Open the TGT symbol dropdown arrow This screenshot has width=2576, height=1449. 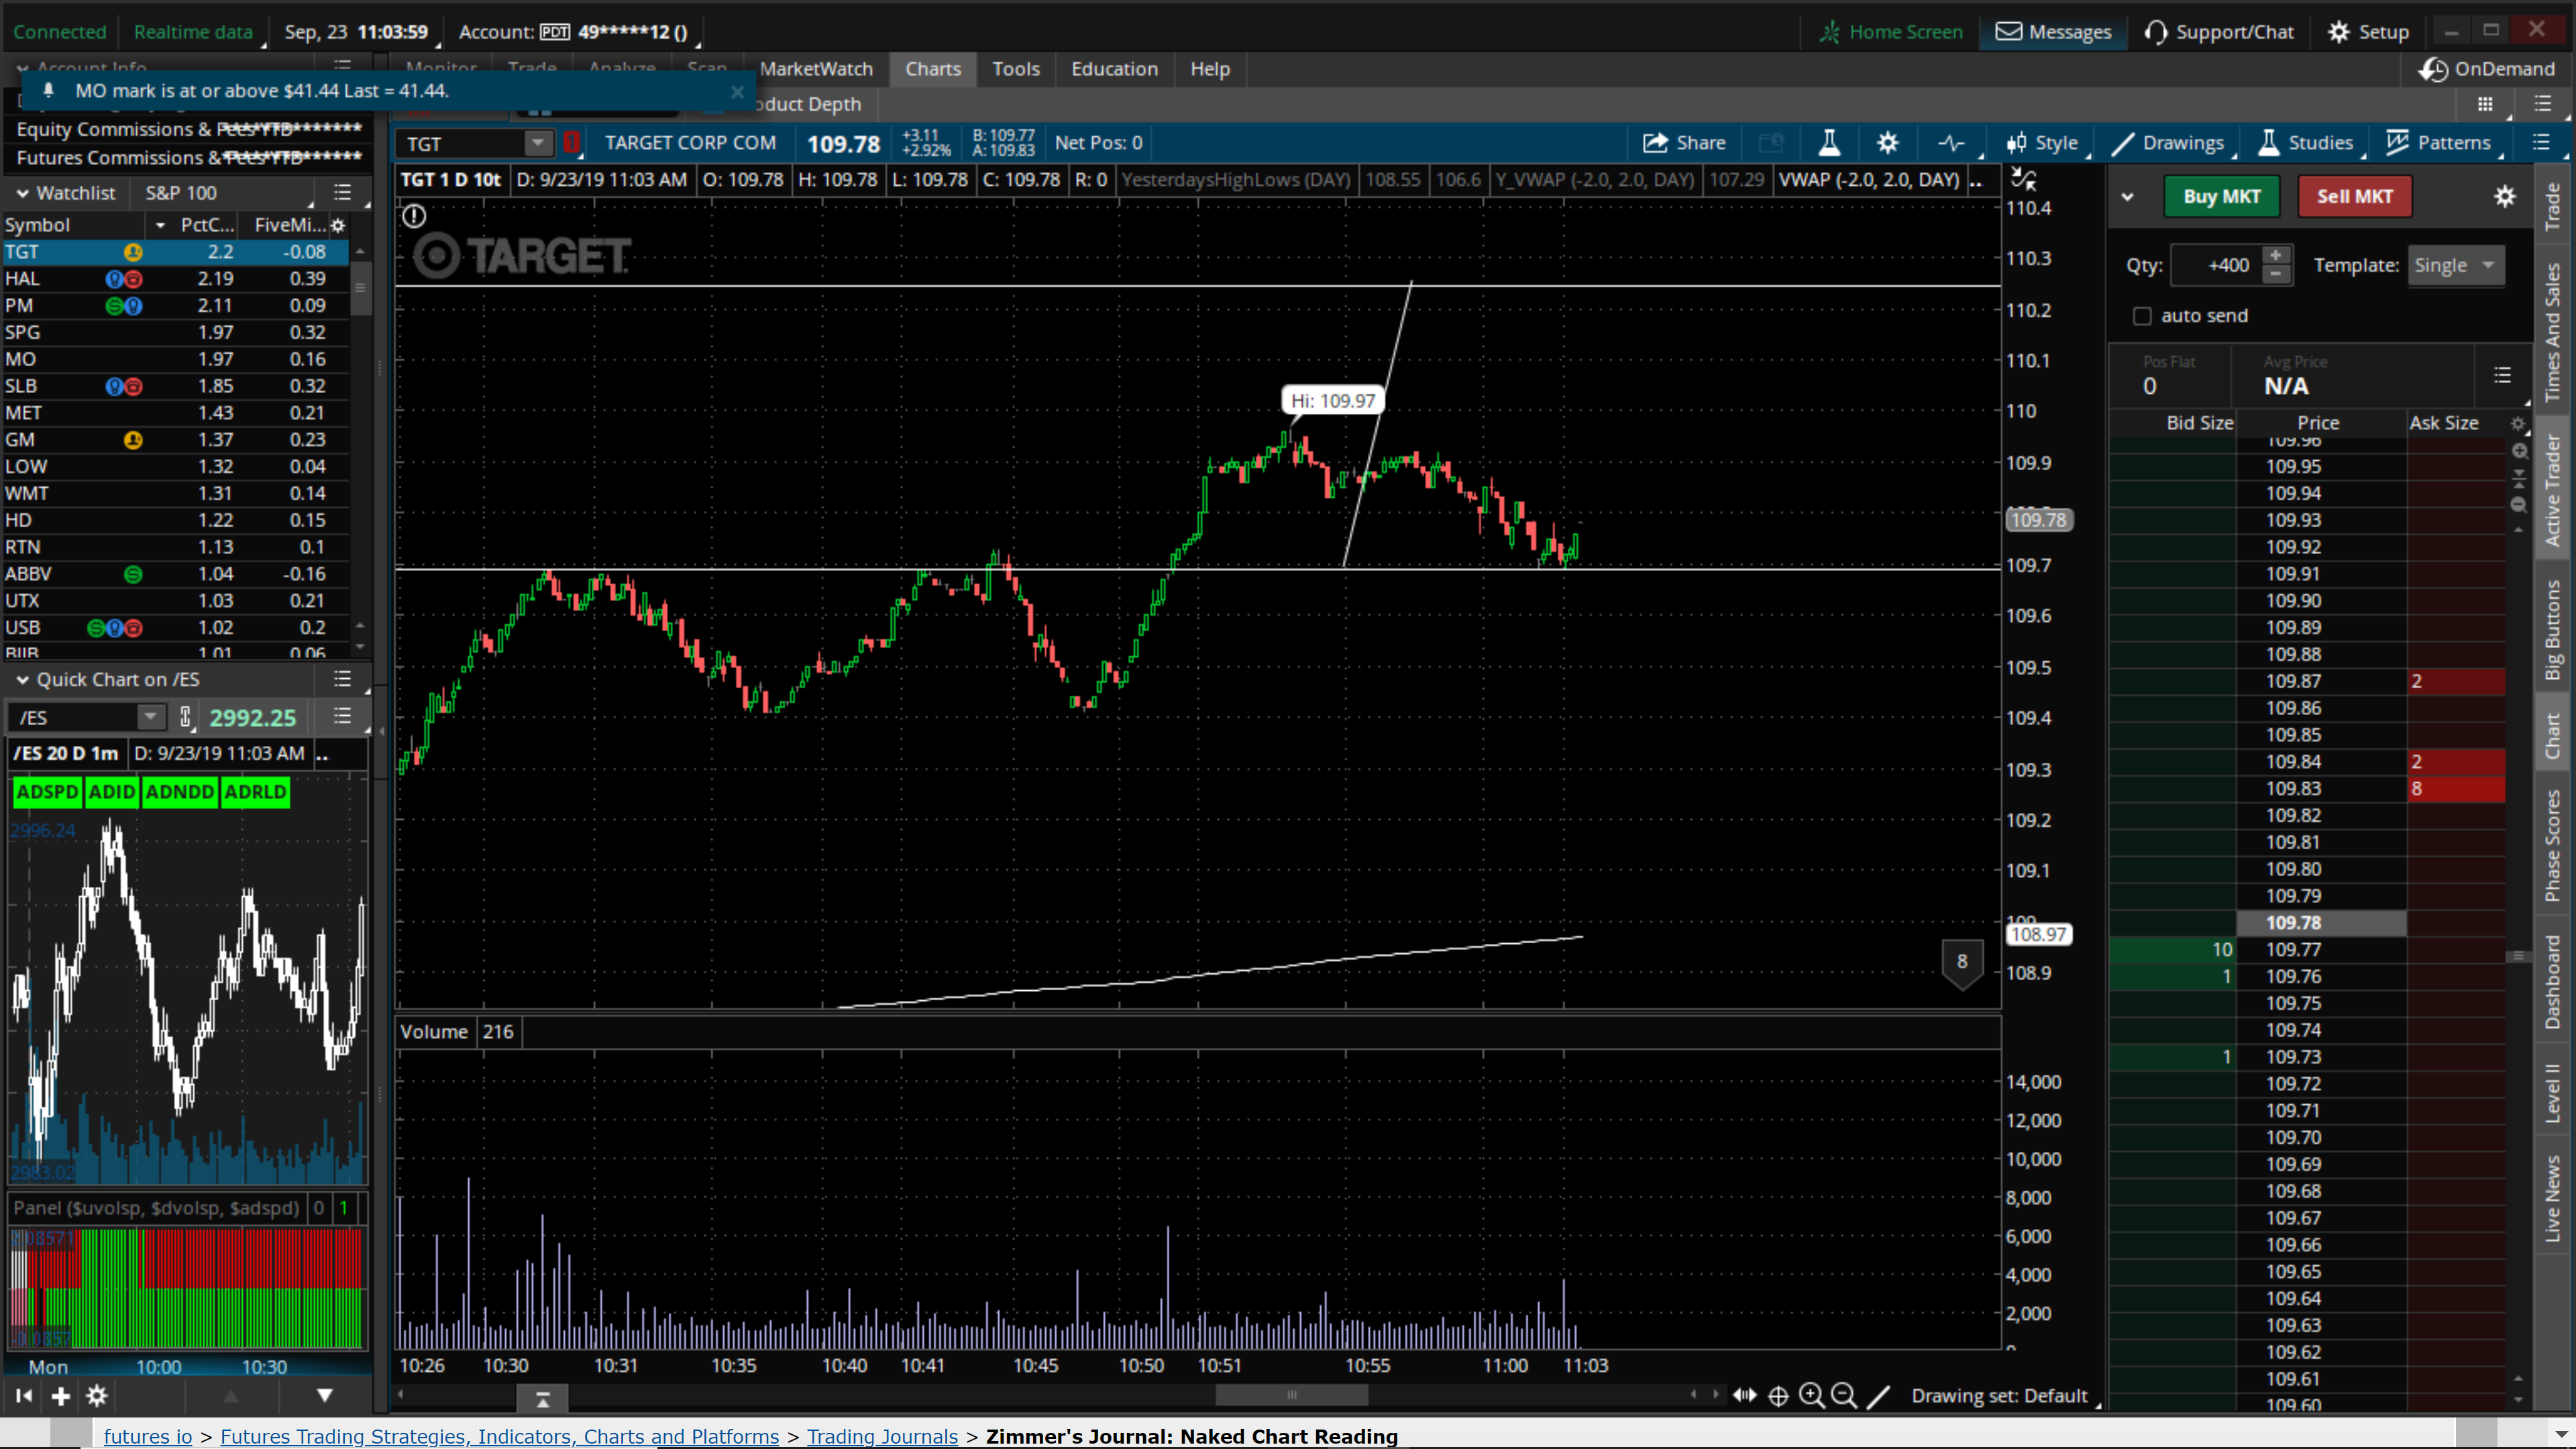538,143
